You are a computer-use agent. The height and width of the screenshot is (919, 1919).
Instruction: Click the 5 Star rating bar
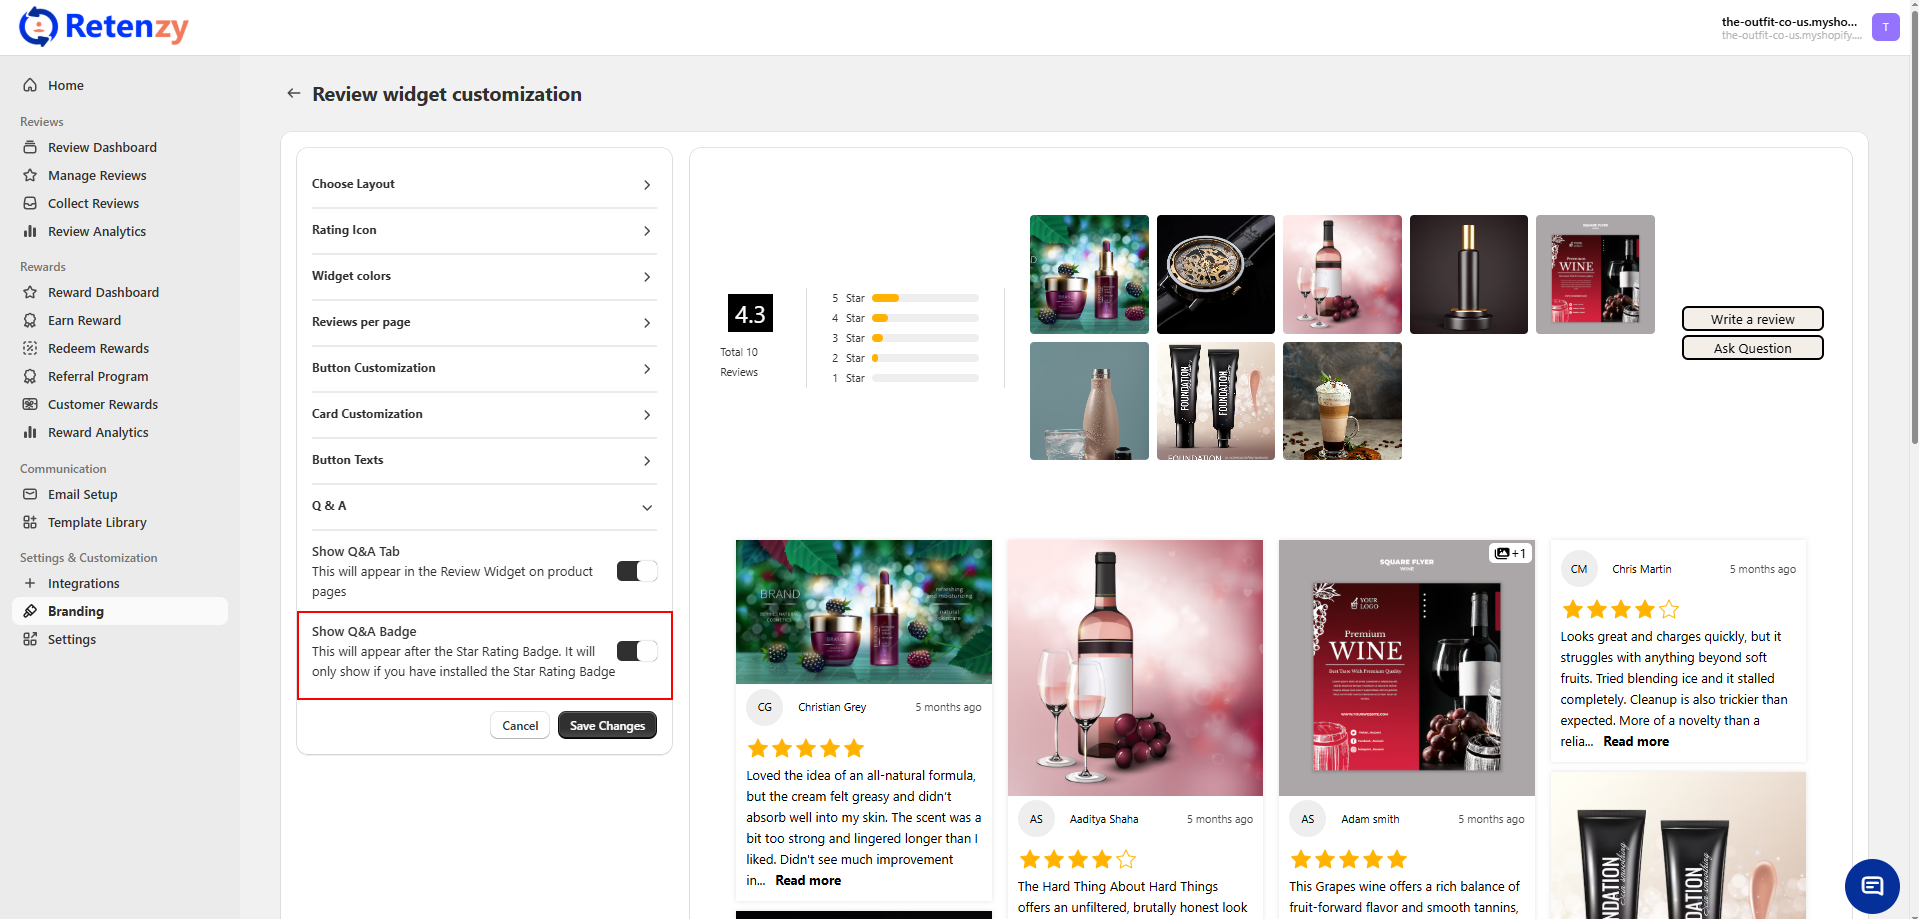coord(924,298)
